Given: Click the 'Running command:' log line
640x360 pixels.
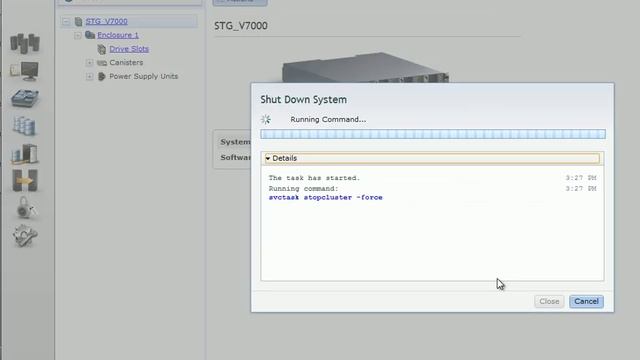Looking at the screenshot, I should pyautogui.click(x=304, y=189).
